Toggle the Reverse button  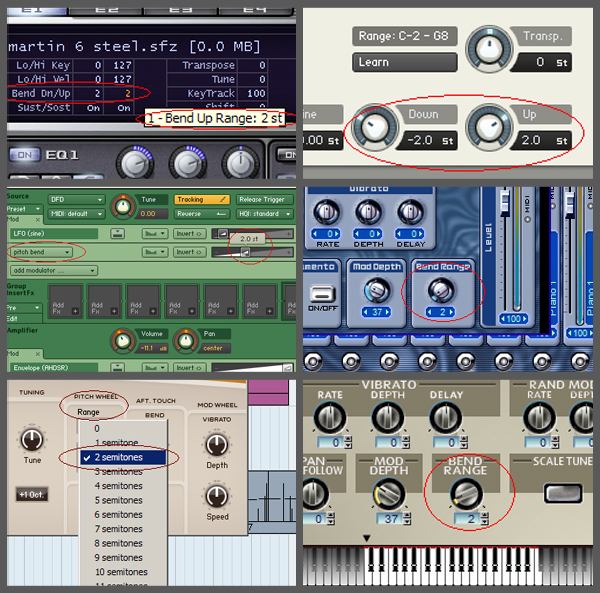pyautogui.click(x=202, y=214)
